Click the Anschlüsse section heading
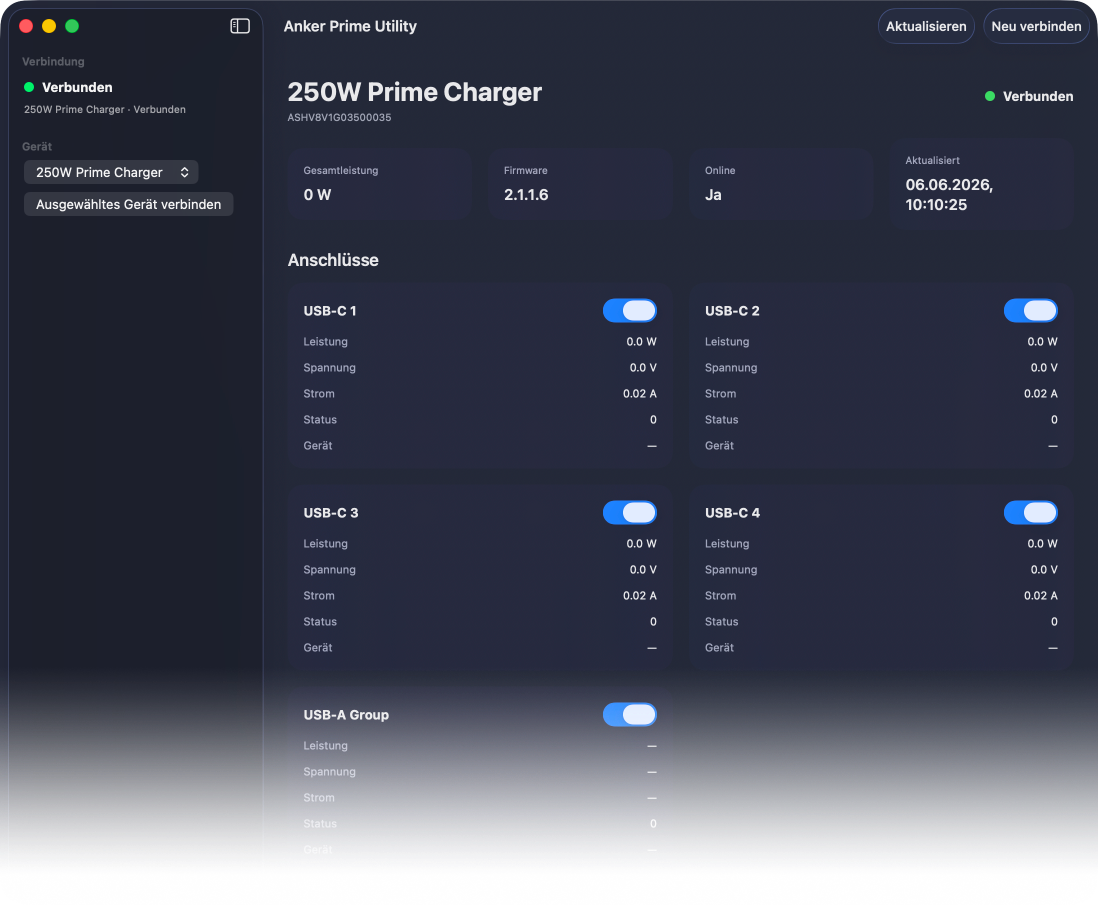The height and width of the screenshot is (905, 1098). 333,261
